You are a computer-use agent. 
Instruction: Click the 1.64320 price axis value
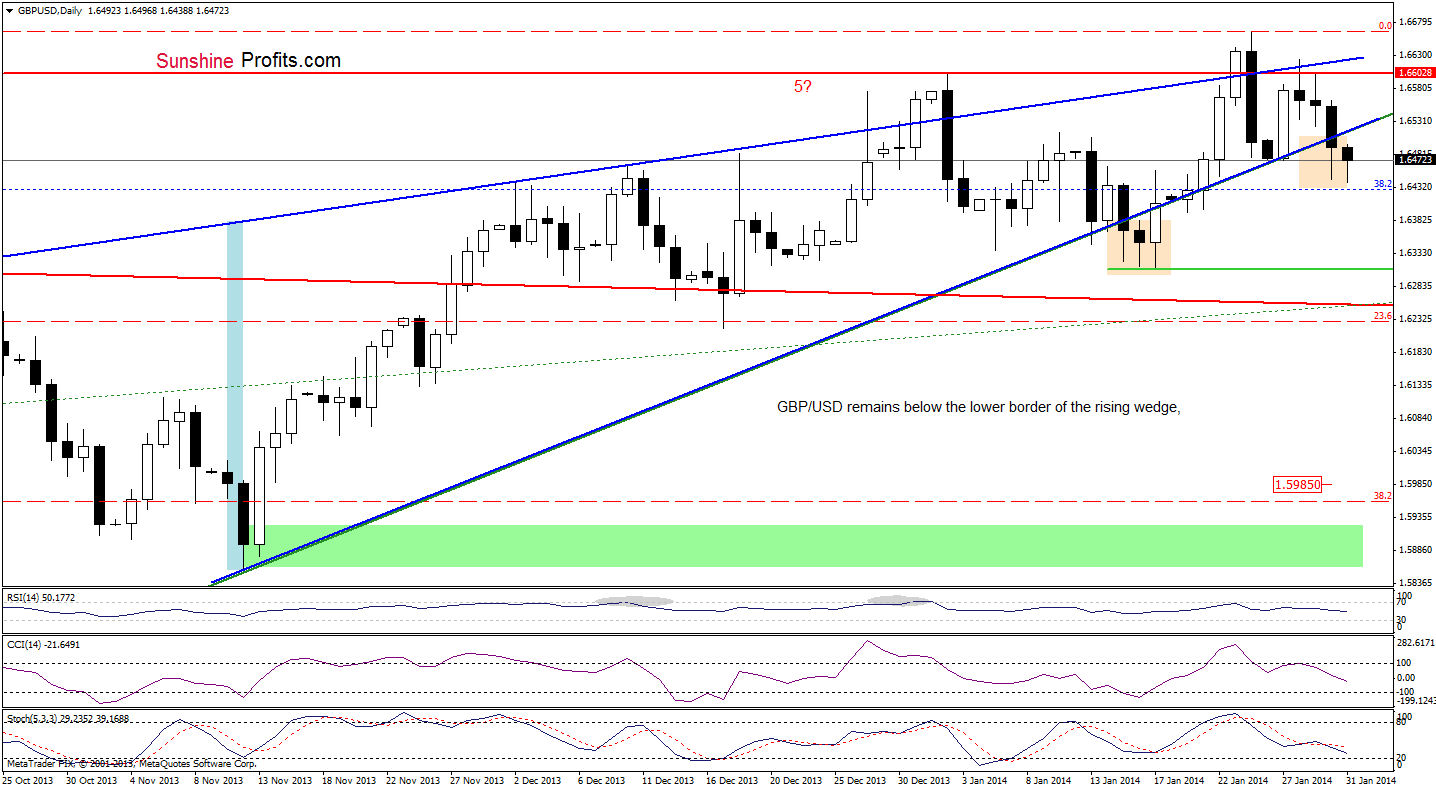click(x=1415, y=186)
